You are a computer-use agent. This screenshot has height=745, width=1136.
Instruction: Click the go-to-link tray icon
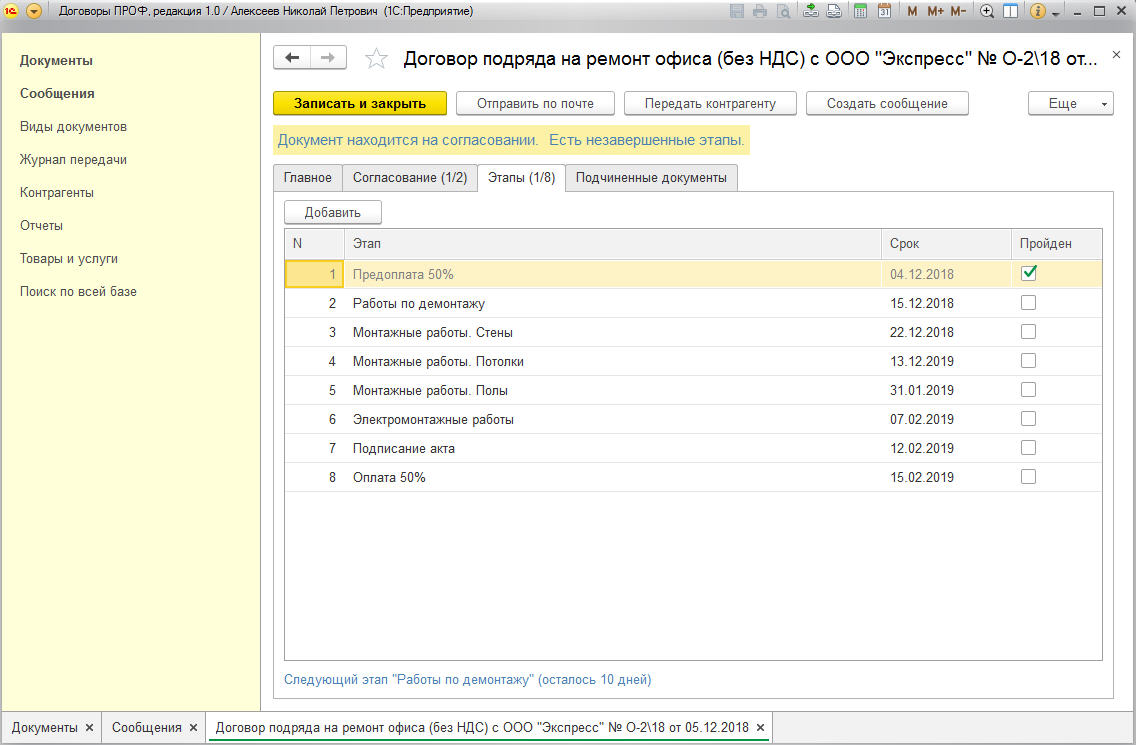click(834, 11)
